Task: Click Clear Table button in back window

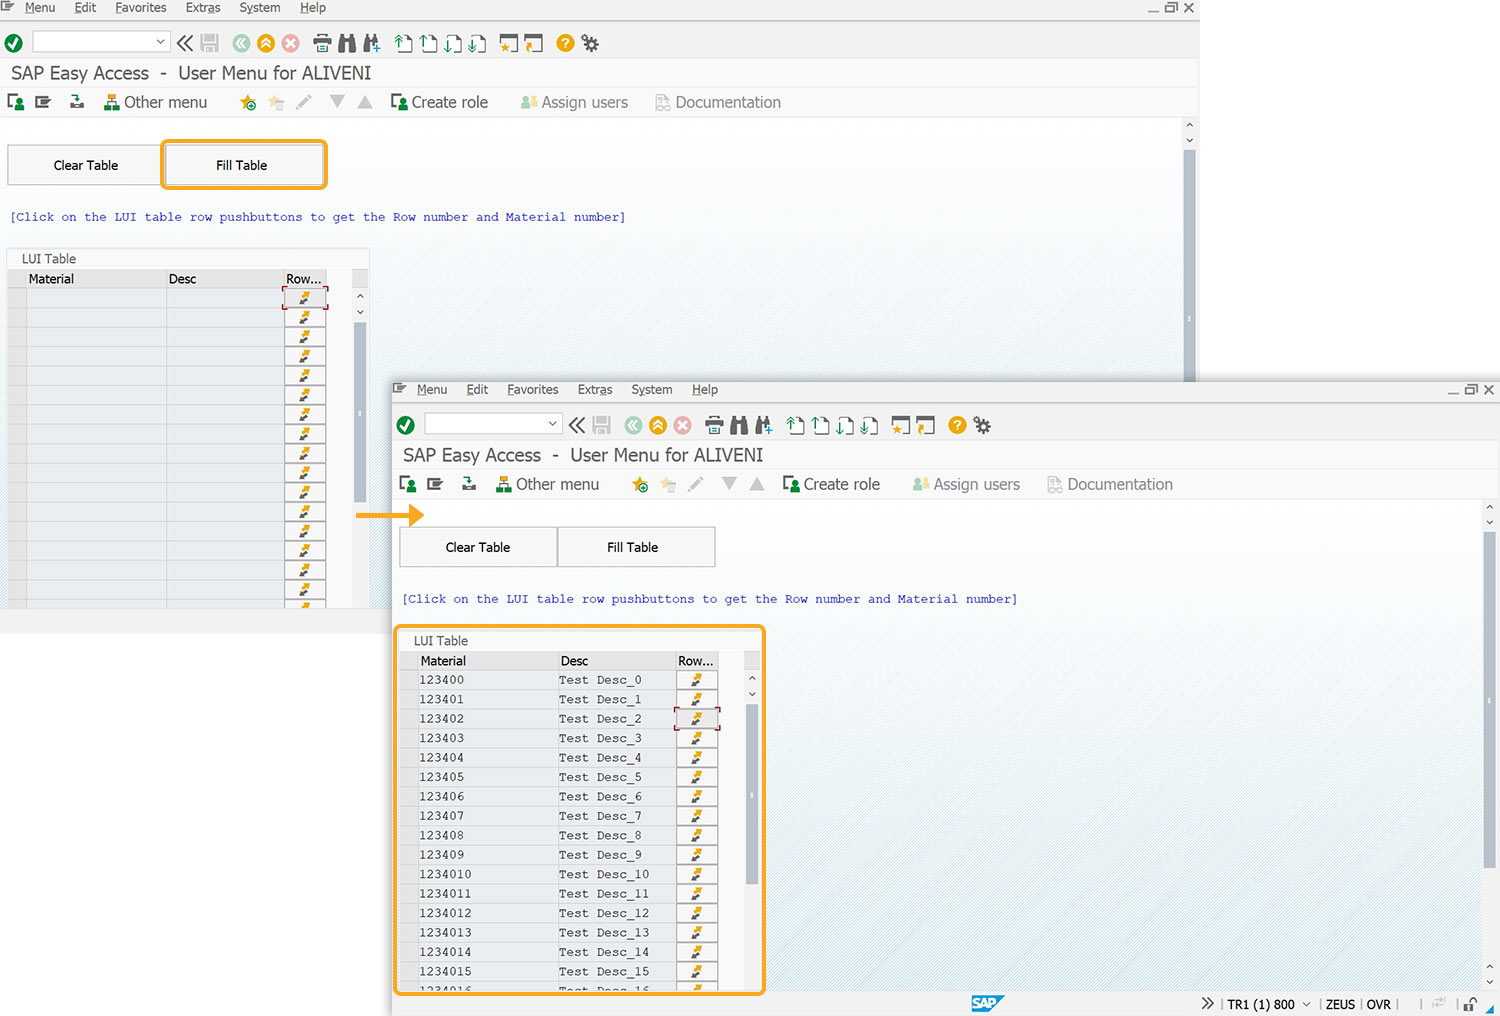Action: point(85,165)
